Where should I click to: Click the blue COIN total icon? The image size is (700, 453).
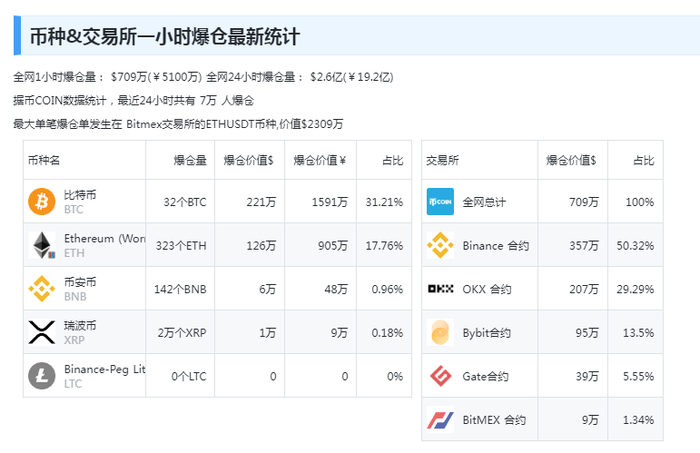pyautogui.click(x=440, y=202)
